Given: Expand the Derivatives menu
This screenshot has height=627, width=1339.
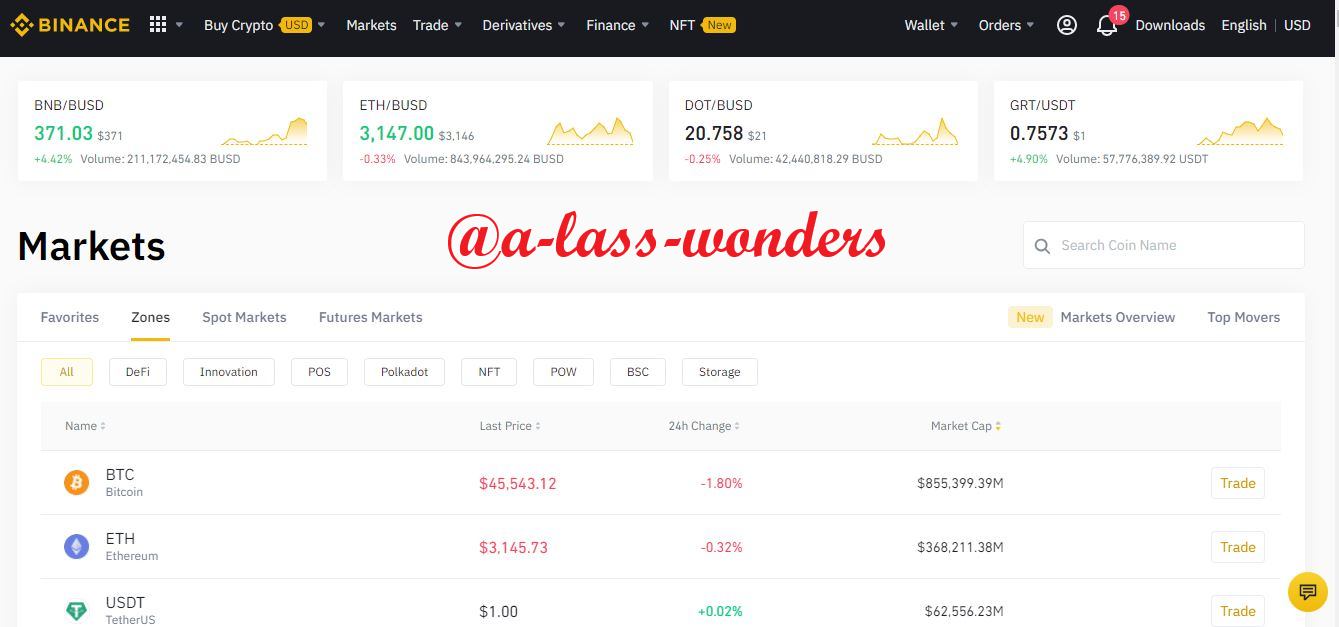Looking at the screenshot, I should (x=524, y=25).
